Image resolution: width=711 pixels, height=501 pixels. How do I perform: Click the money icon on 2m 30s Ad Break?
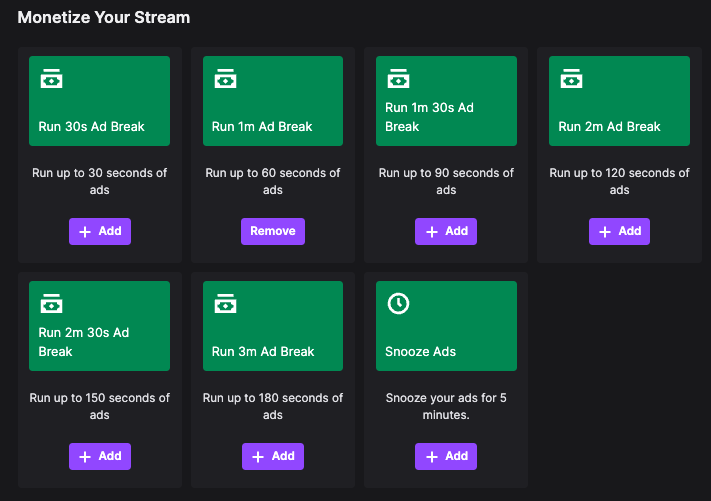[51, 304]
